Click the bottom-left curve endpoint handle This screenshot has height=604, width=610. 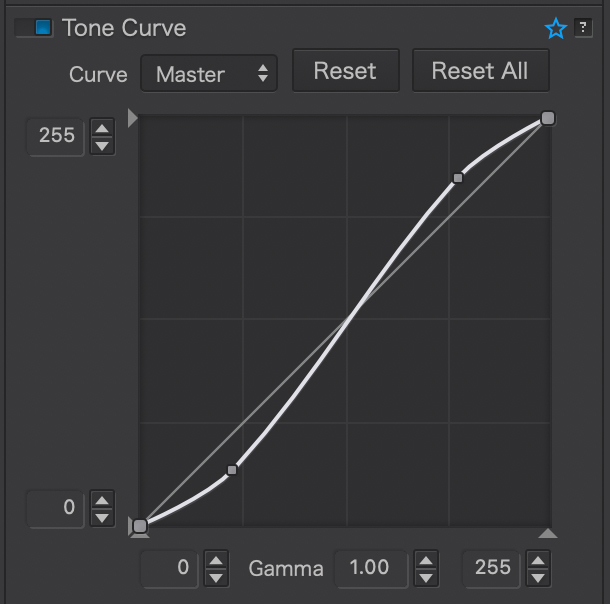[140, 525]
